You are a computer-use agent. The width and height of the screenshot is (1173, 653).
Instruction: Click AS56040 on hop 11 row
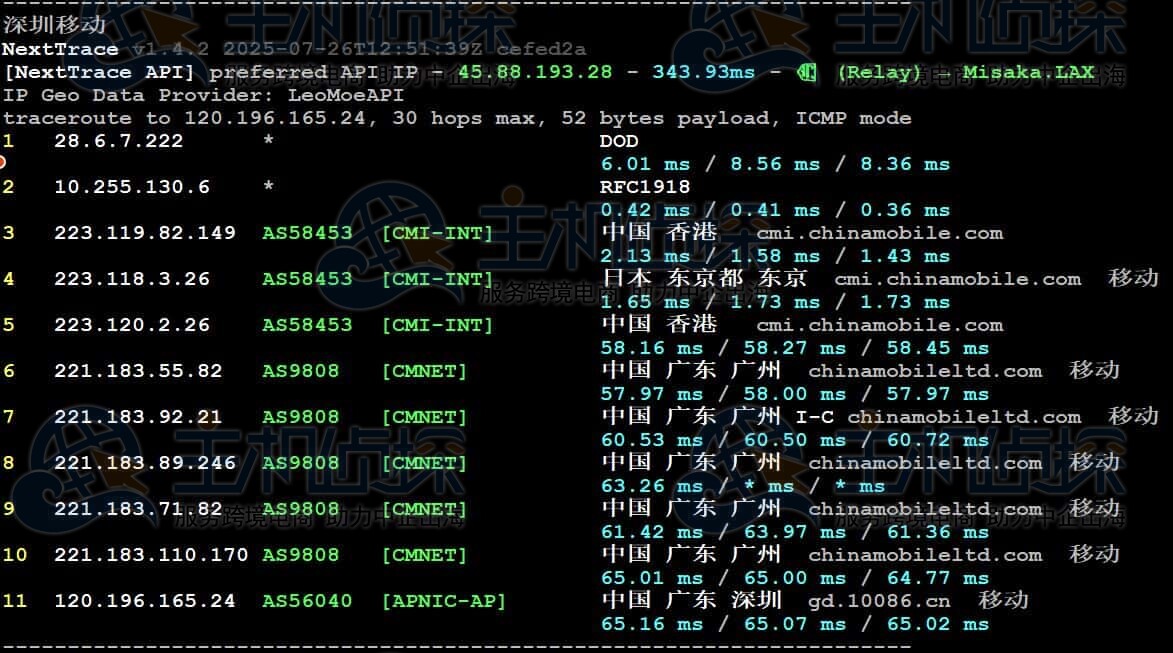tap(307, 601)
